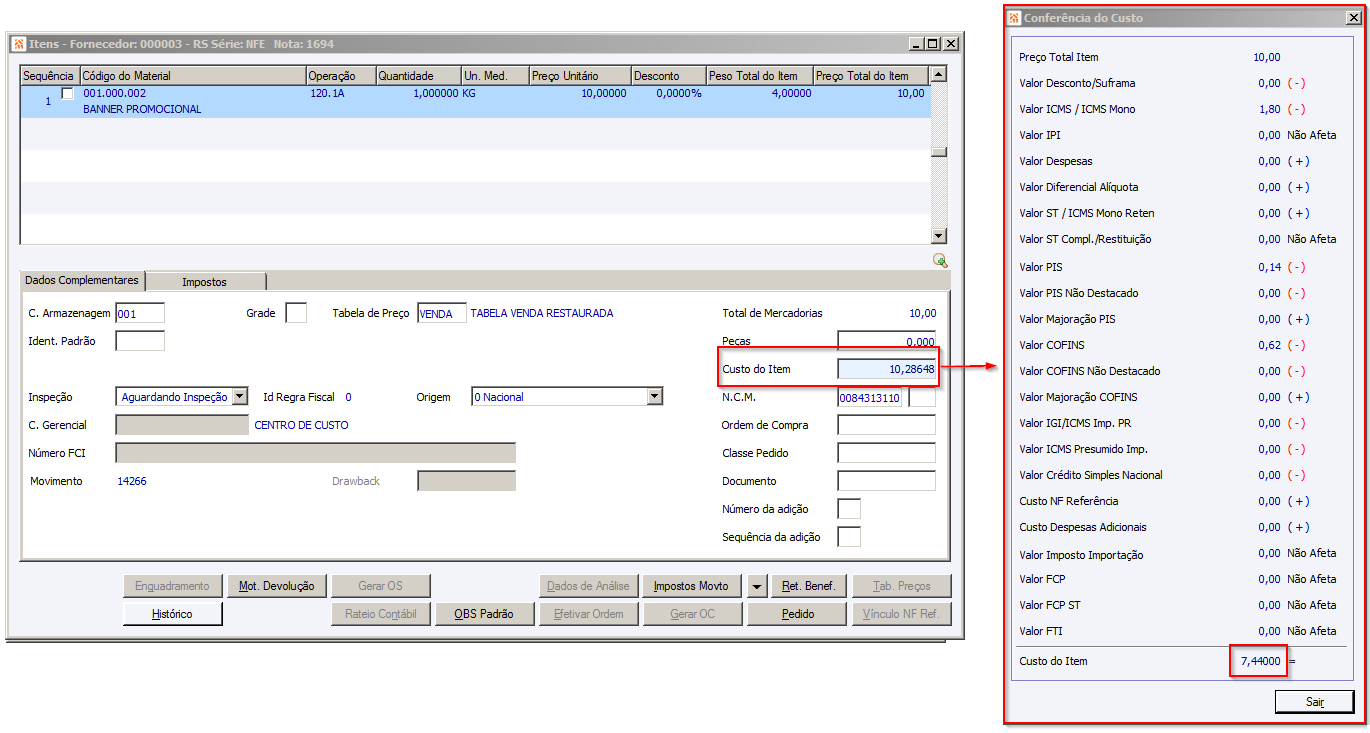Click the Vínculo NF Ref. button
Image resolution: width=1370 pixels, height=733 pixels.
point(901,614)
